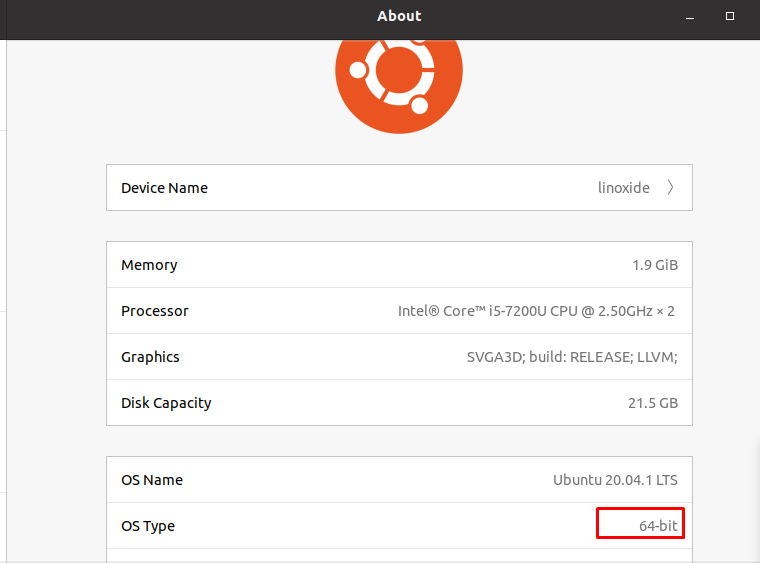
Task: Maximize the About window
Action: tap(729, 16)
